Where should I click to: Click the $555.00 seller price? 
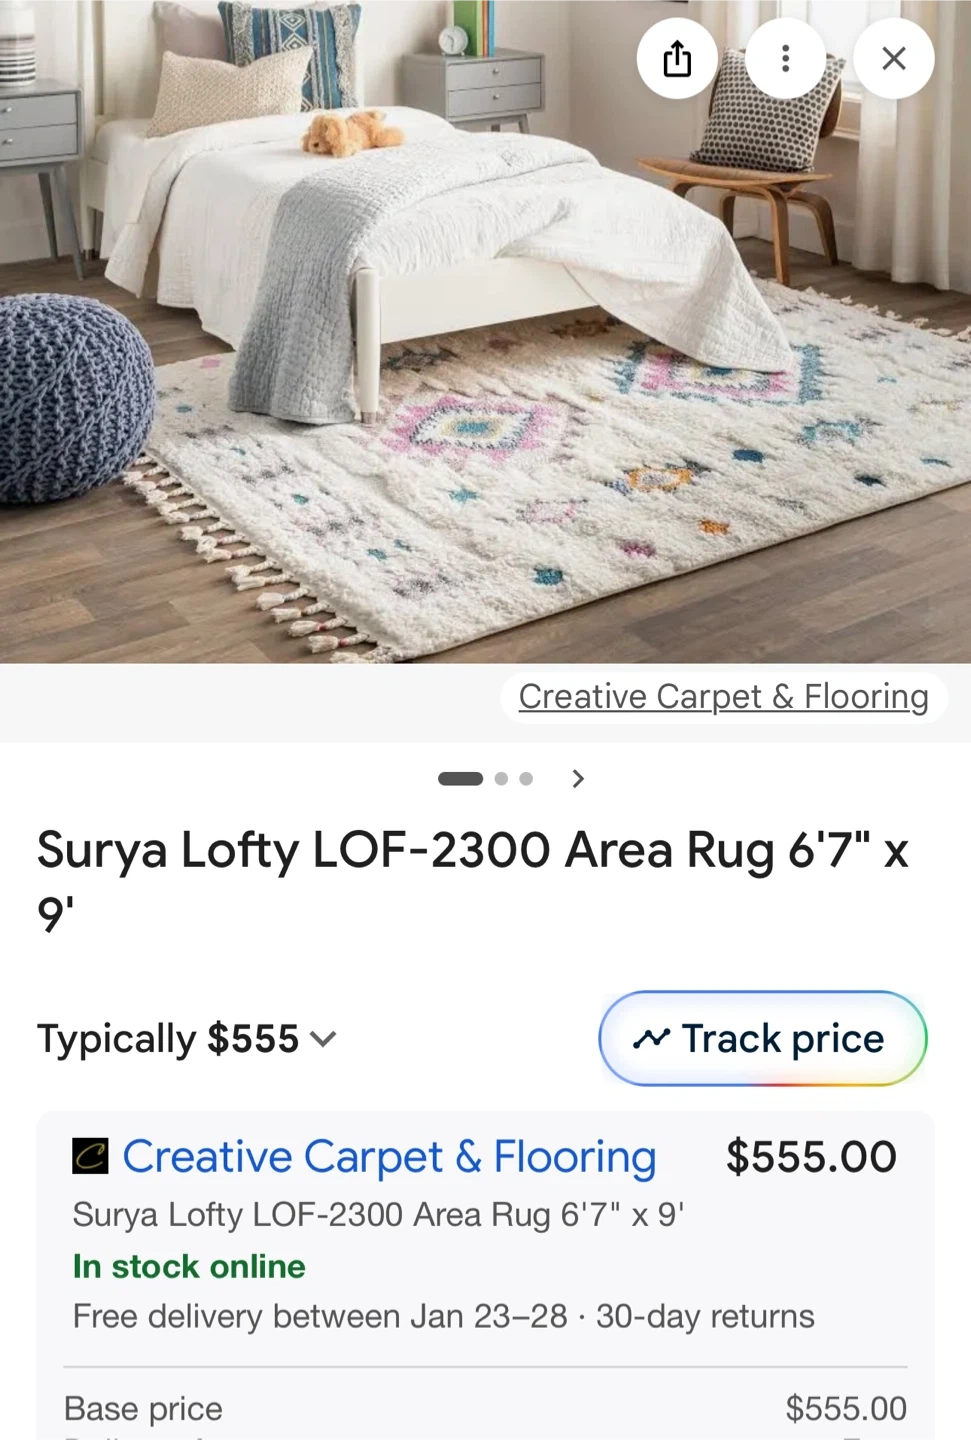811,1157
